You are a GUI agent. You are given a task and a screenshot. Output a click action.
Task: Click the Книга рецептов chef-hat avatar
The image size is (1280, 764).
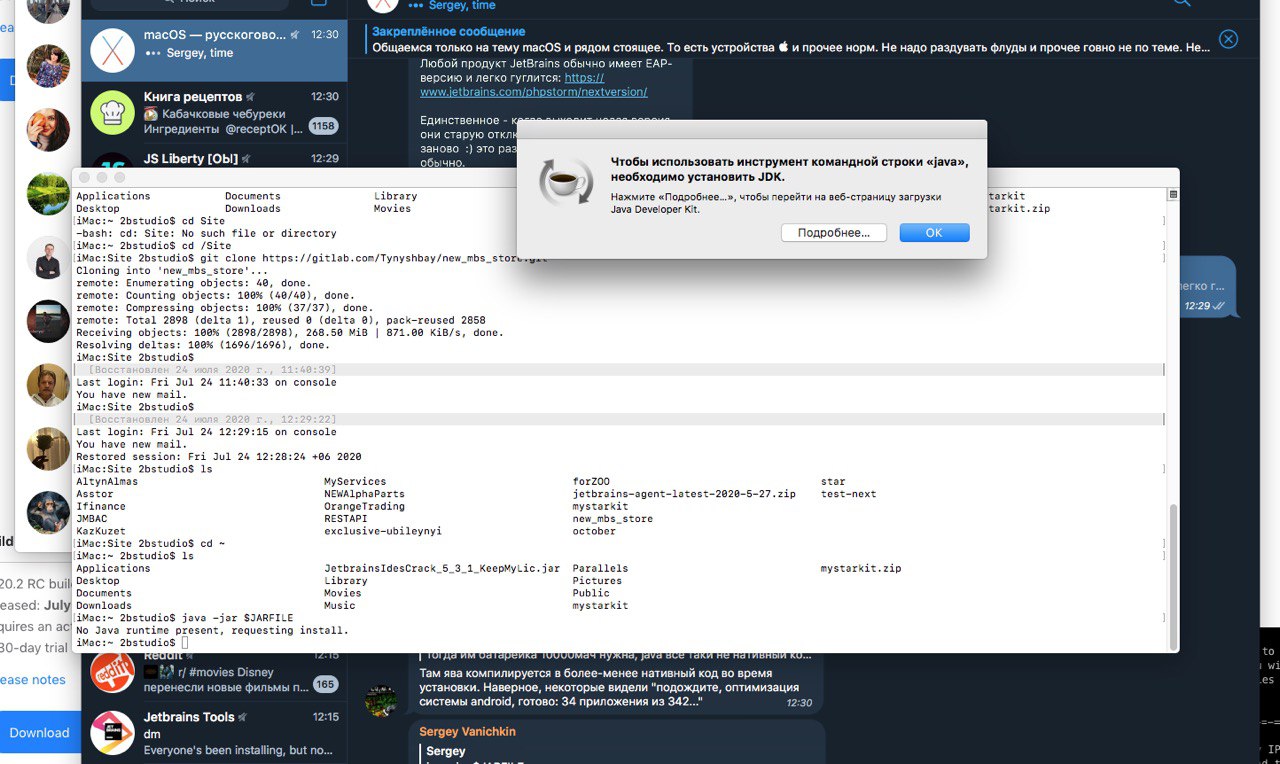click(112, 111)
